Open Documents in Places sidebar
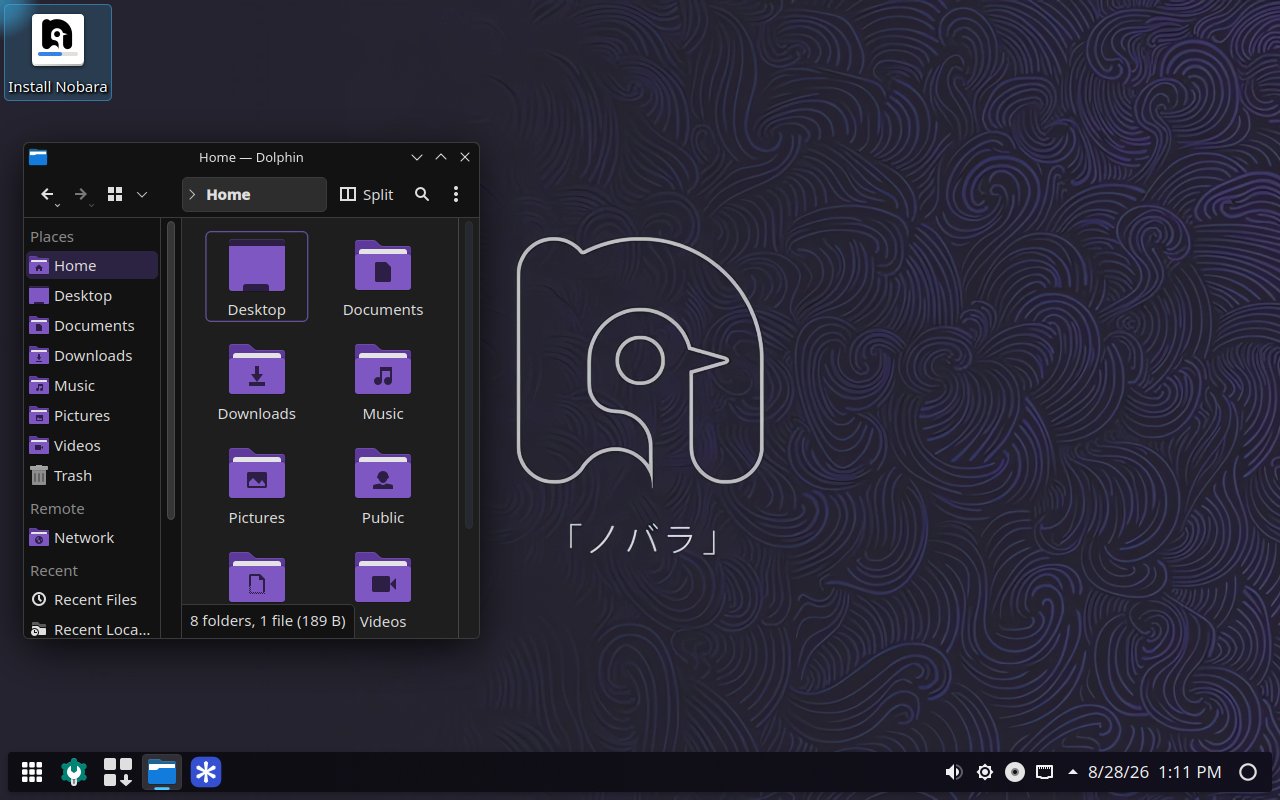Viewport: 1280px width, 800px height. [x=92, y=325]
